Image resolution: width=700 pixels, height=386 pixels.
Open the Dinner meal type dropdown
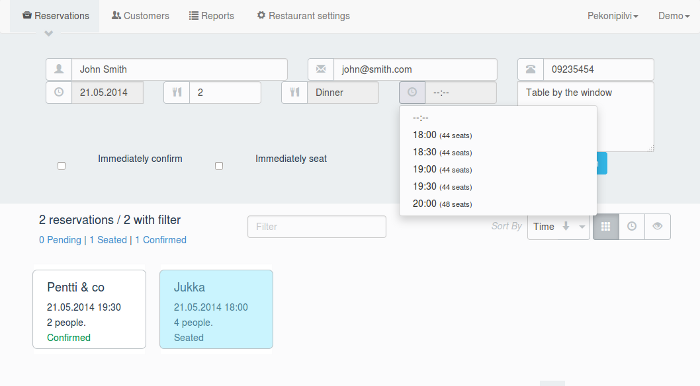coord(343,92)
